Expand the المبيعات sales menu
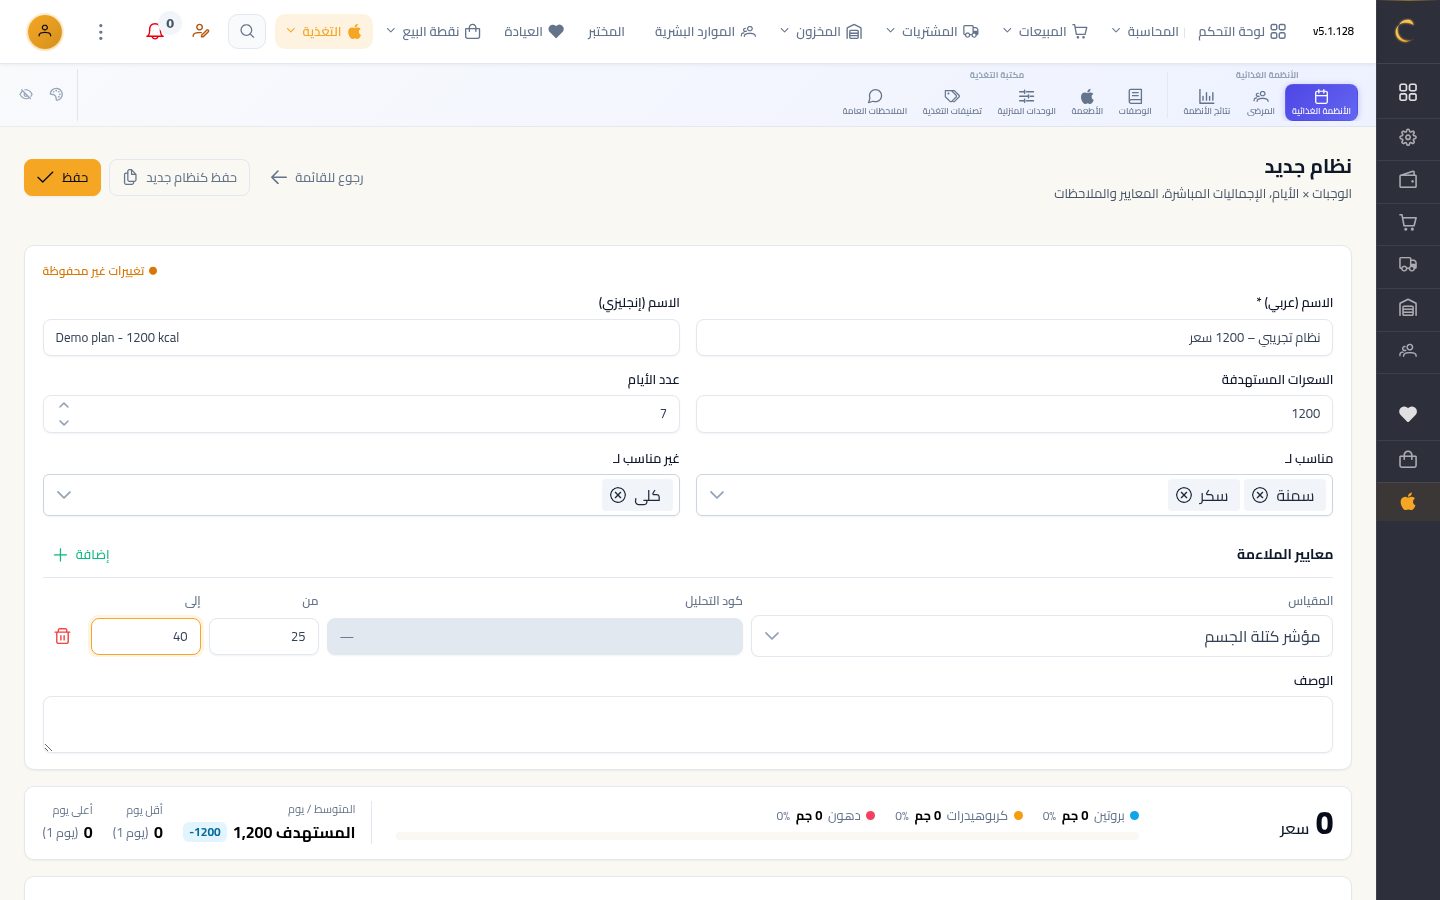The height and width of the screenshot is (900, 1440). click(x=1045, y=32)
